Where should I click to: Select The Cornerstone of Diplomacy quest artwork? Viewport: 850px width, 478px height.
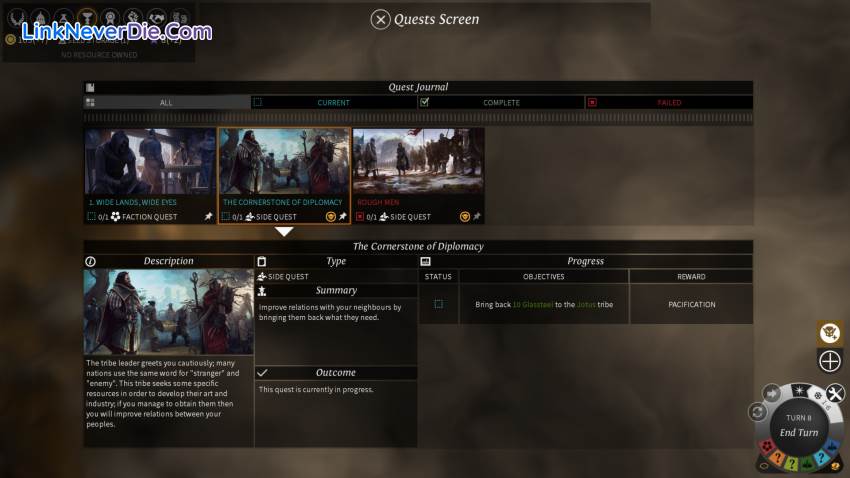284,161
